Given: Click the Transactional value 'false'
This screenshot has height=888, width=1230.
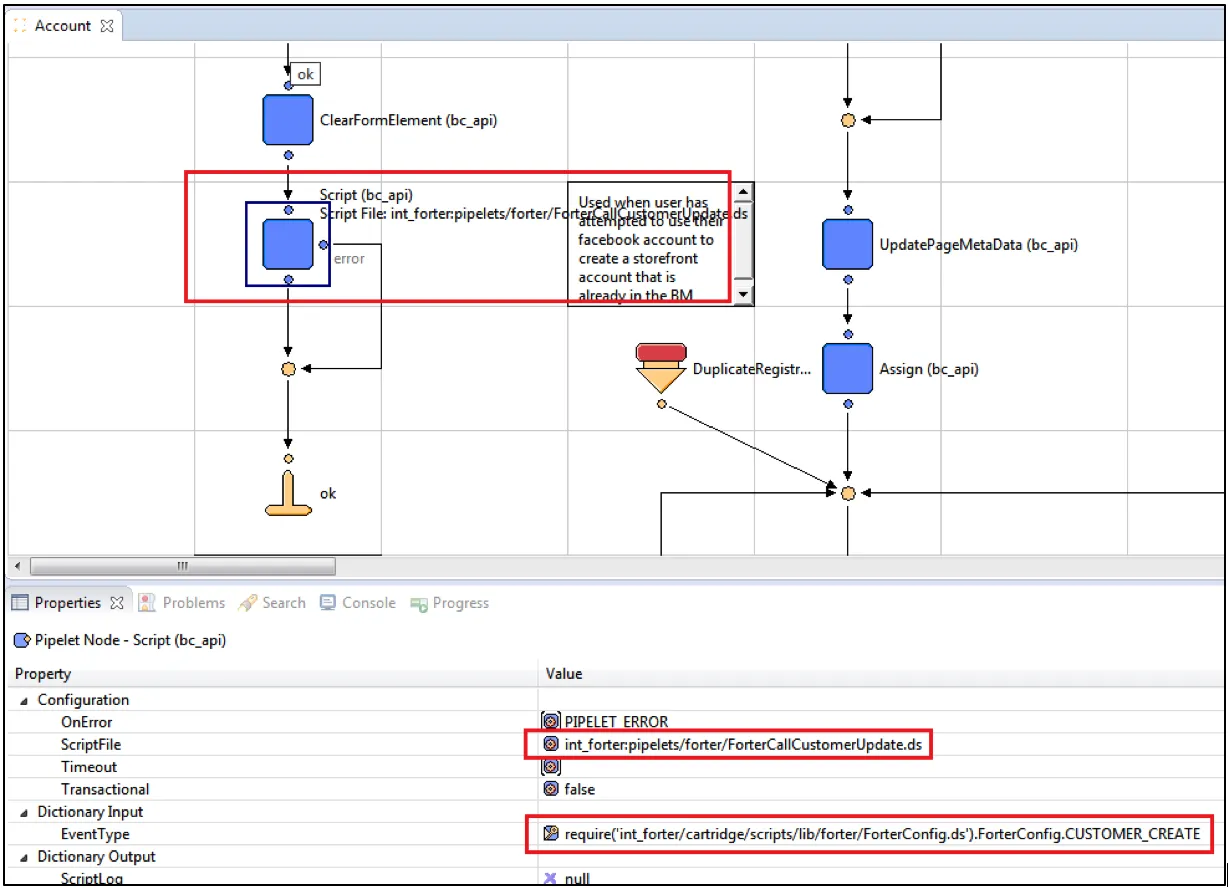Looking at the screenshot, I should pyautogui.click(x=580, y=790).
